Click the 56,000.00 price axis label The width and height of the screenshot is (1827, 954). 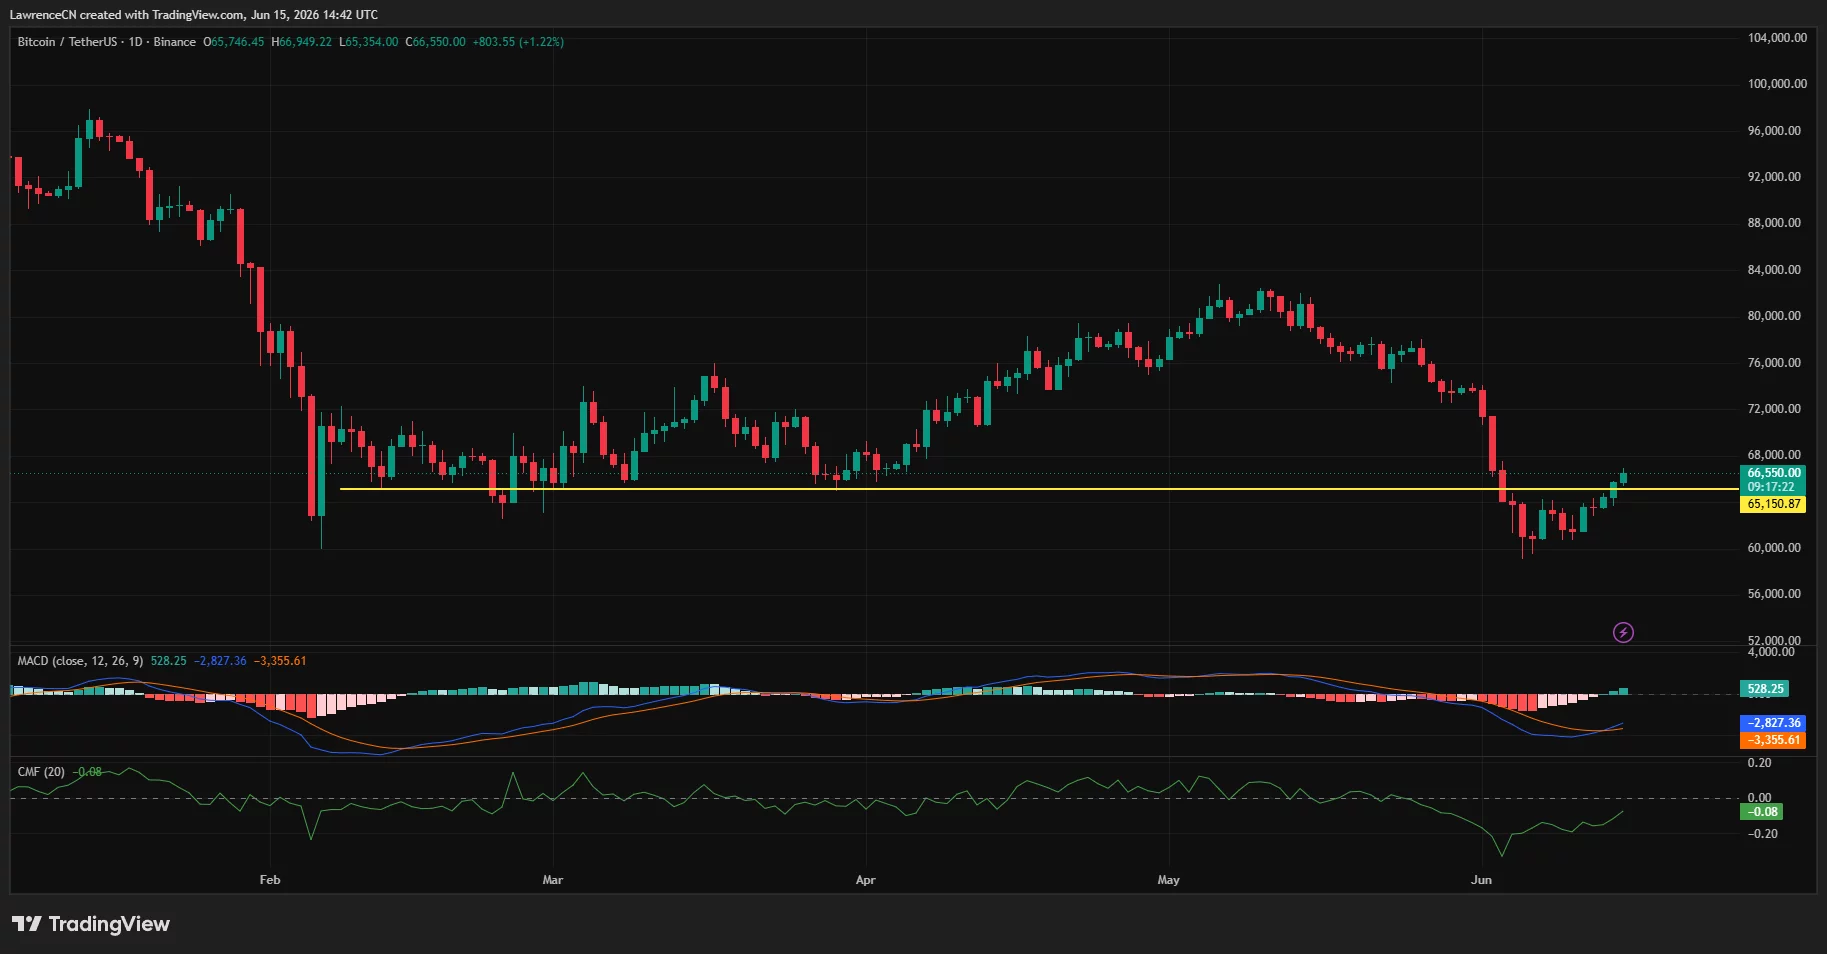[1774, 594]
